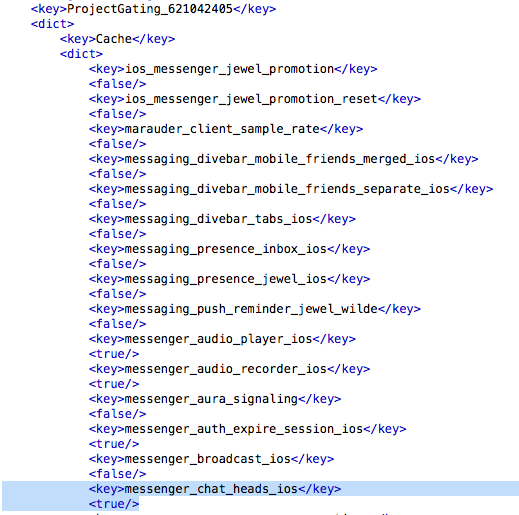
Task: Click the false value for messaging_presence_inbox_ios
Action: (117, 264)
